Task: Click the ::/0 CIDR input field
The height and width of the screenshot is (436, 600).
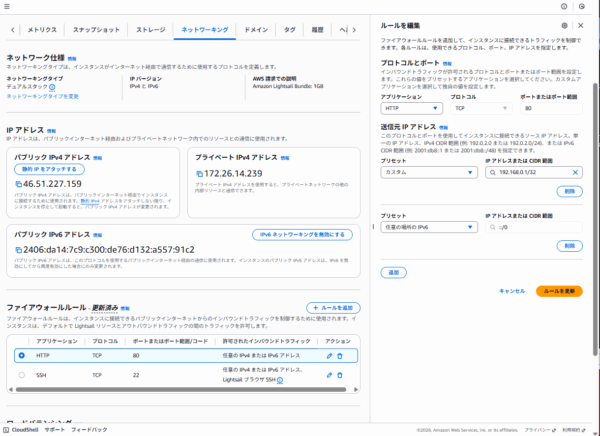Action: (x=534, y=227)
